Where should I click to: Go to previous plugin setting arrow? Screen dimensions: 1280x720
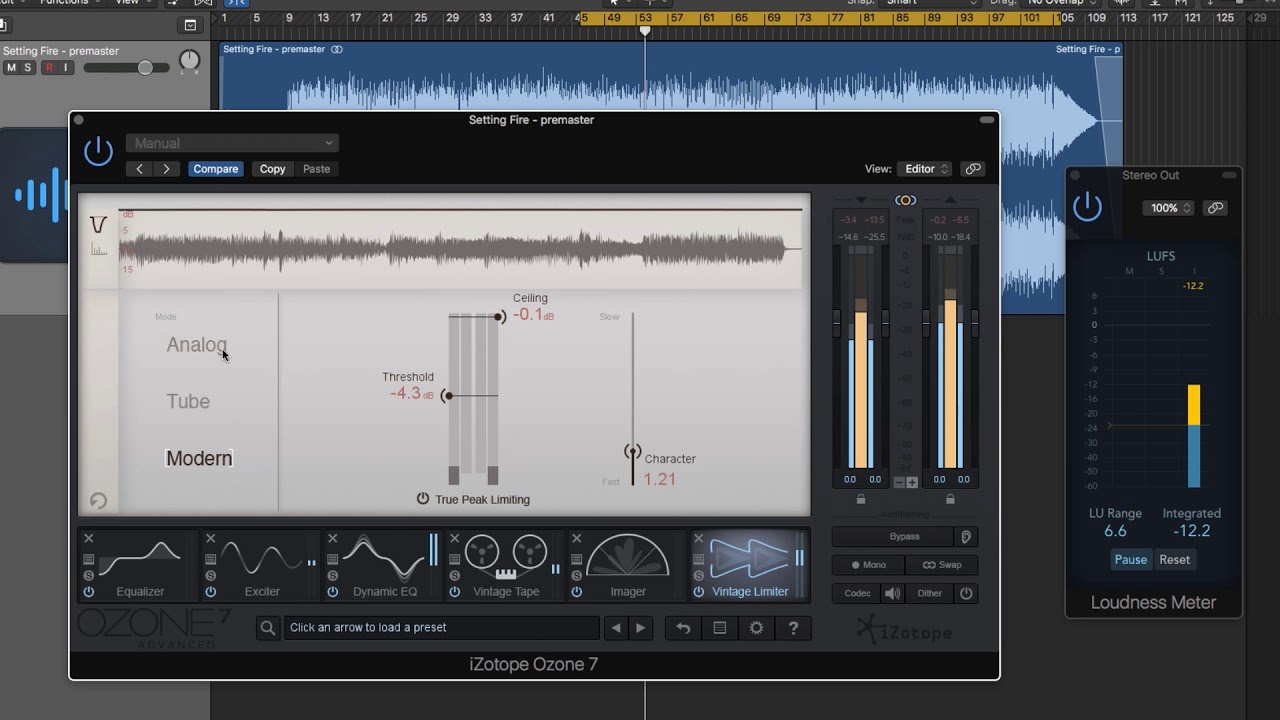[x=140, y=169]
